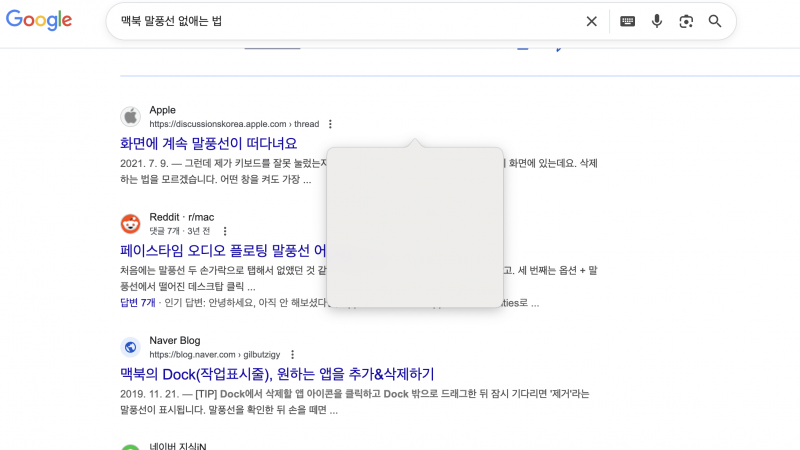The height and width of the screenshot is (450, 800).
Task: Click the empty gray popover bubble
Action: [x=415, y=227]
